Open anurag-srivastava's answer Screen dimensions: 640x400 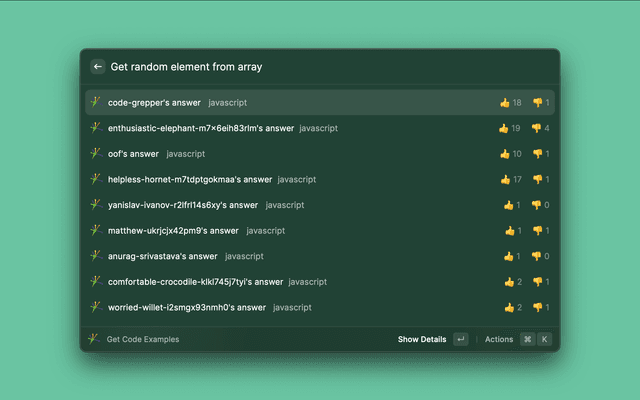click(162, 256)
